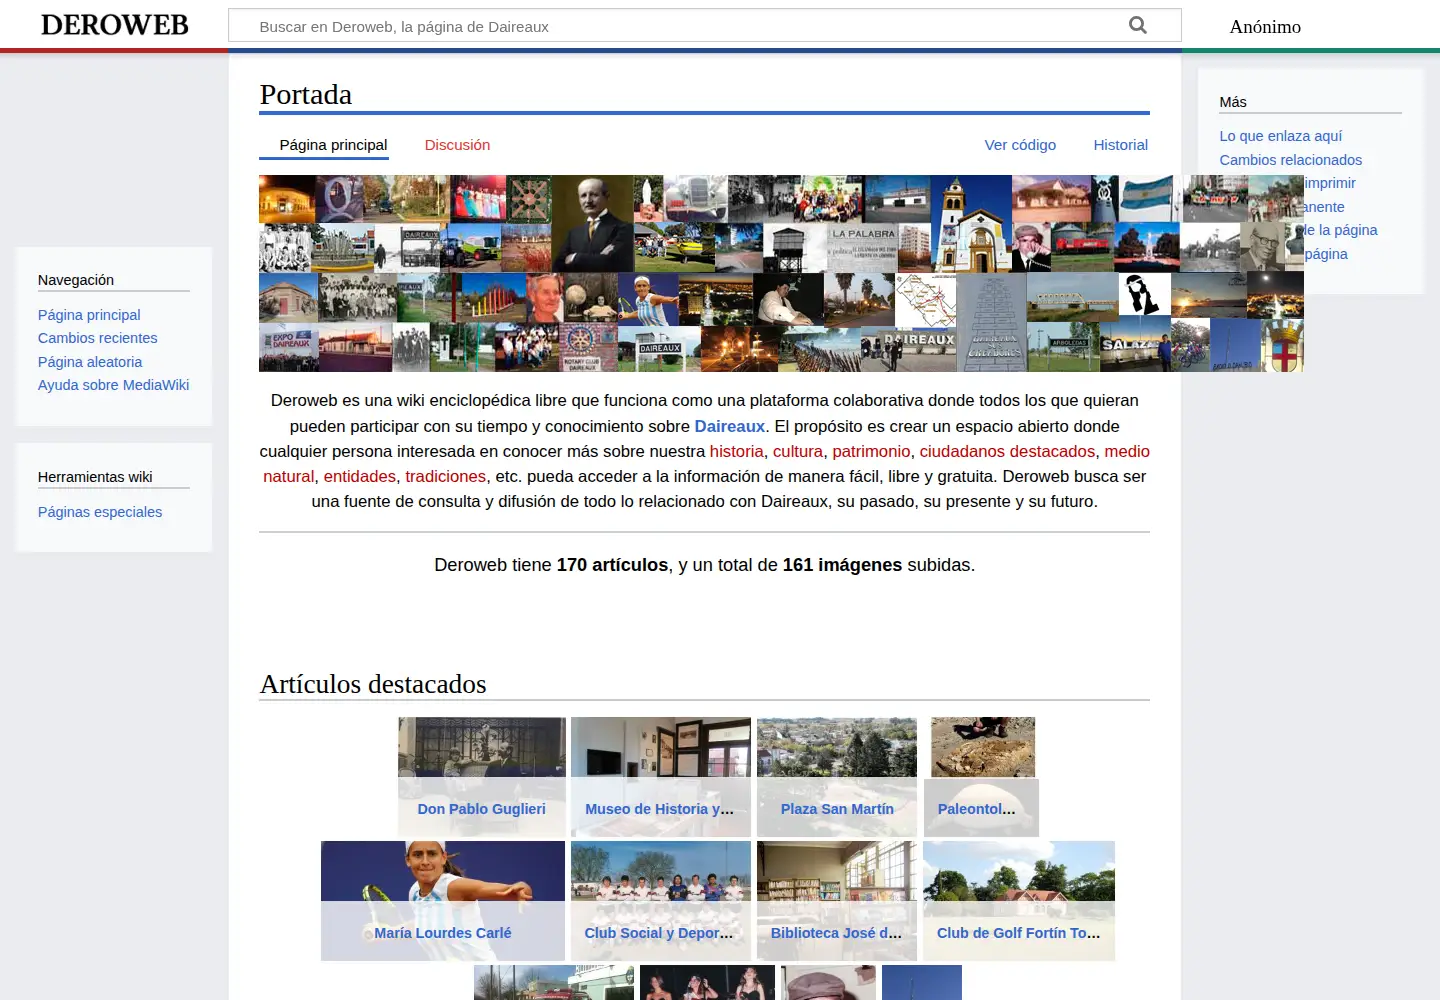Screen dimensions: 1440x1000
Task: Click the Portada page title
Action: coord(306,94)
